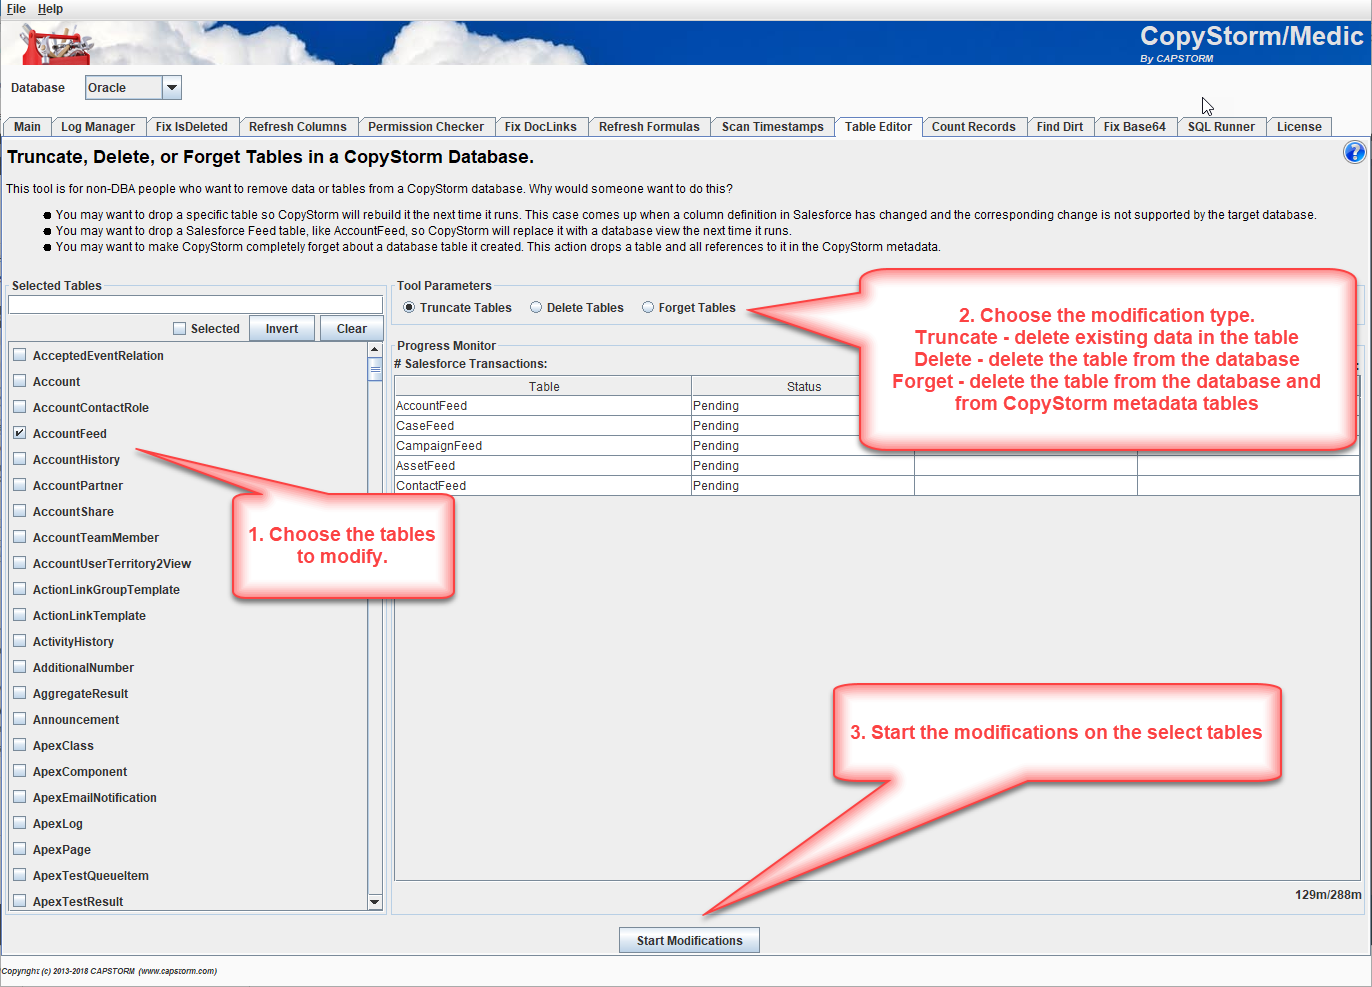The height and width of the screenshot is (987, 1372).
Task: Open the File menu
Action: pyautogui.click(x=16, y=9)
